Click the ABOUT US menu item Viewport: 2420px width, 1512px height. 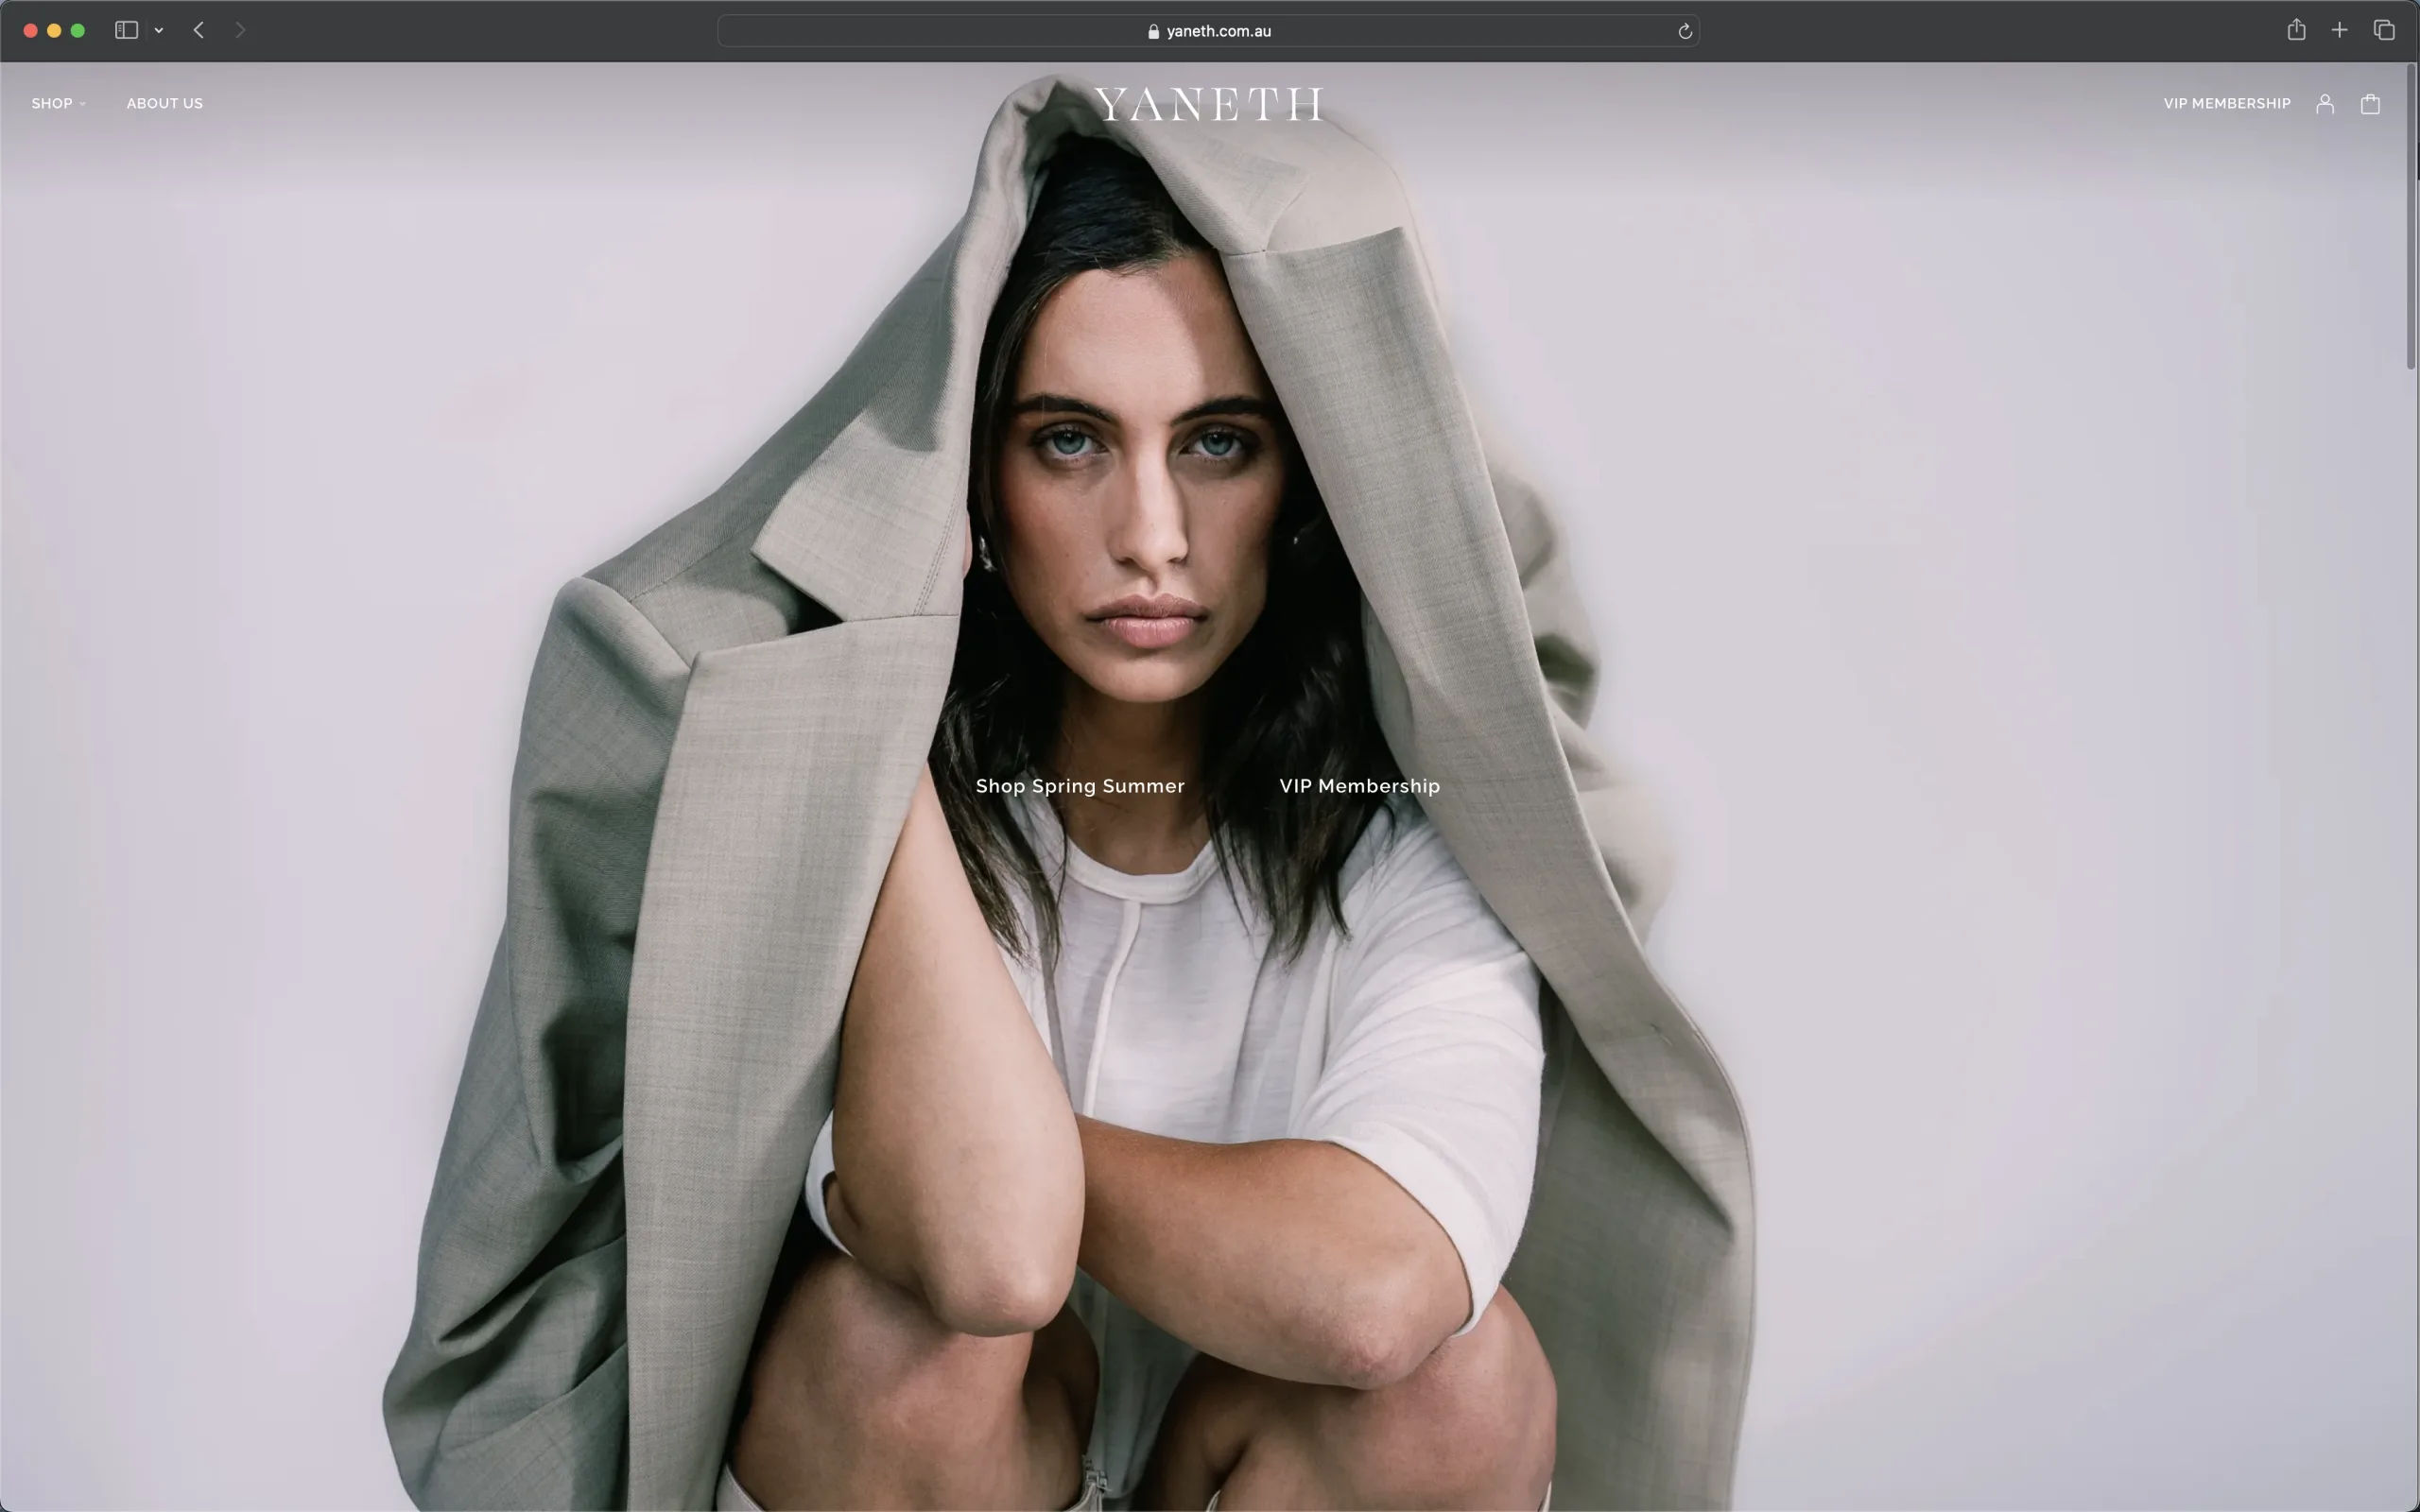[165, 103]
